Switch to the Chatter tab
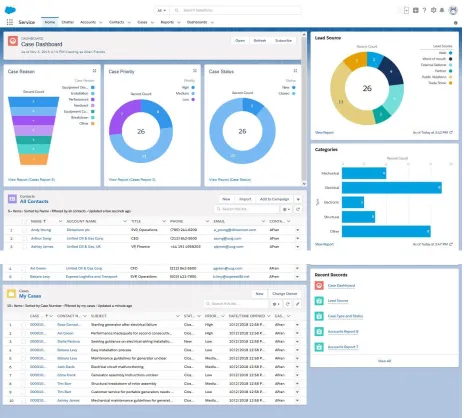Screen dimensions: 464x418 click(x=68, y=22)
